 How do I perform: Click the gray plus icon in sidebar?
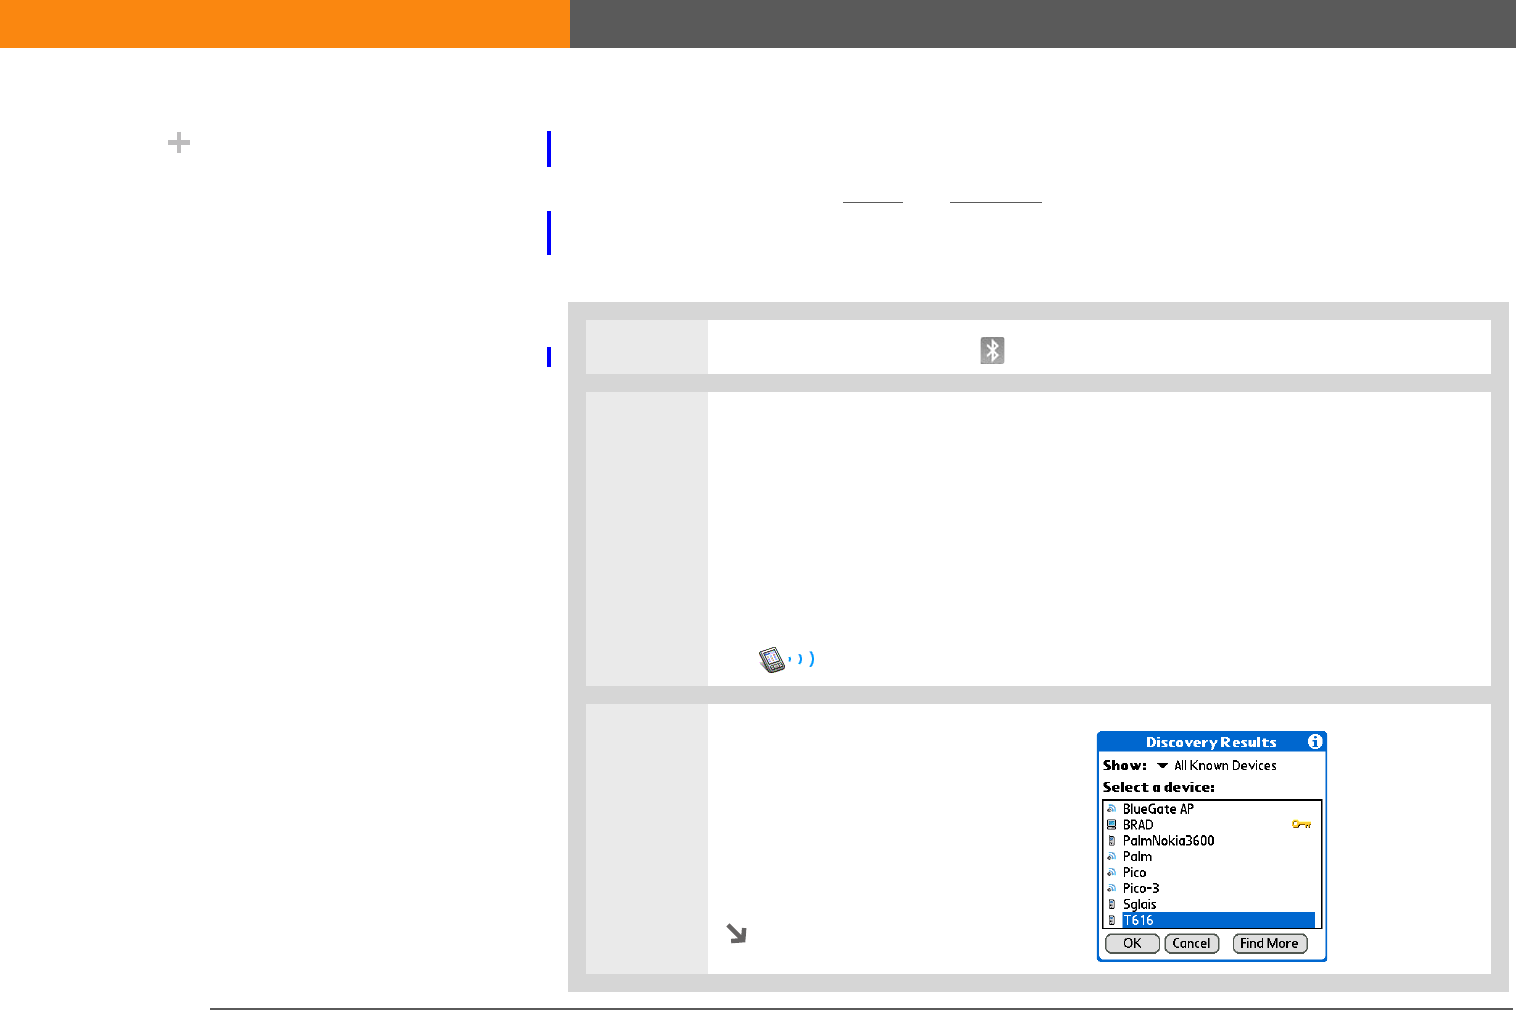coord(179,143)
